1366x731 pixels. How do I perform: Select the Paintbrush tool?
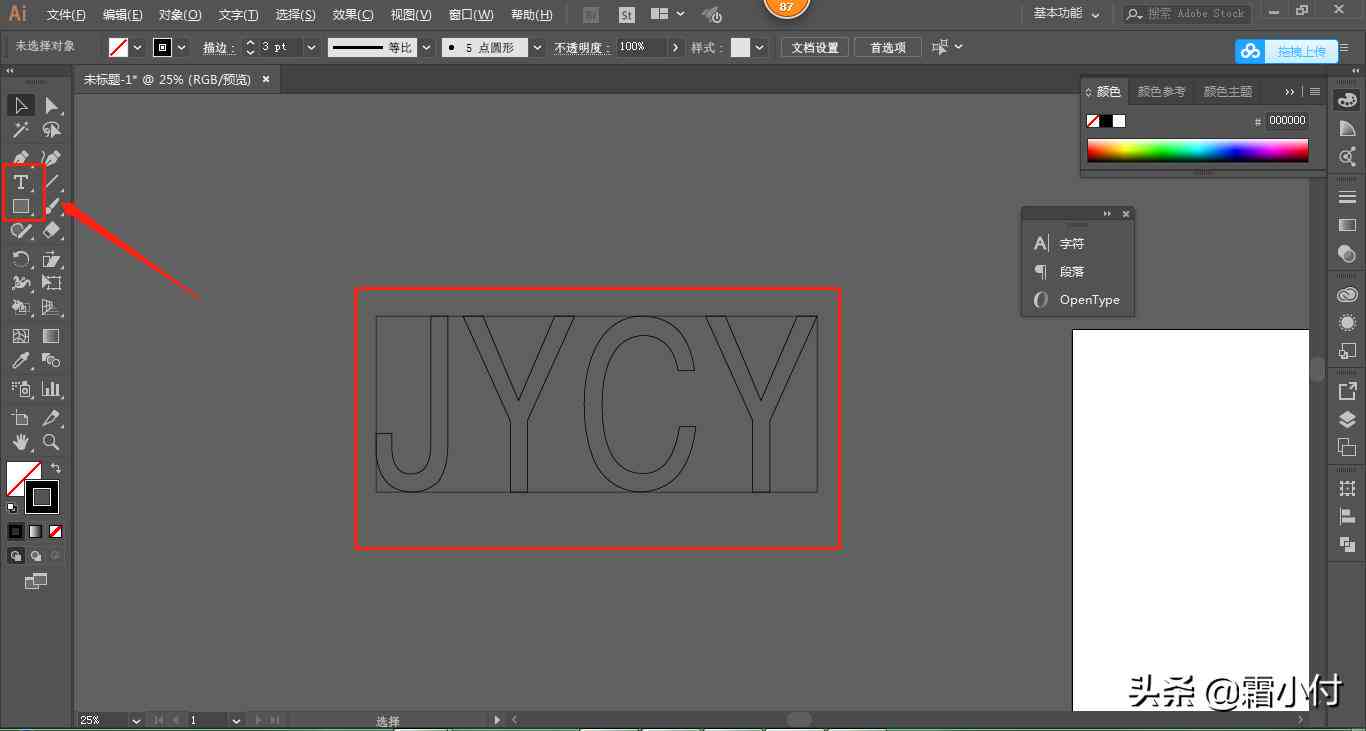point(51,206)
